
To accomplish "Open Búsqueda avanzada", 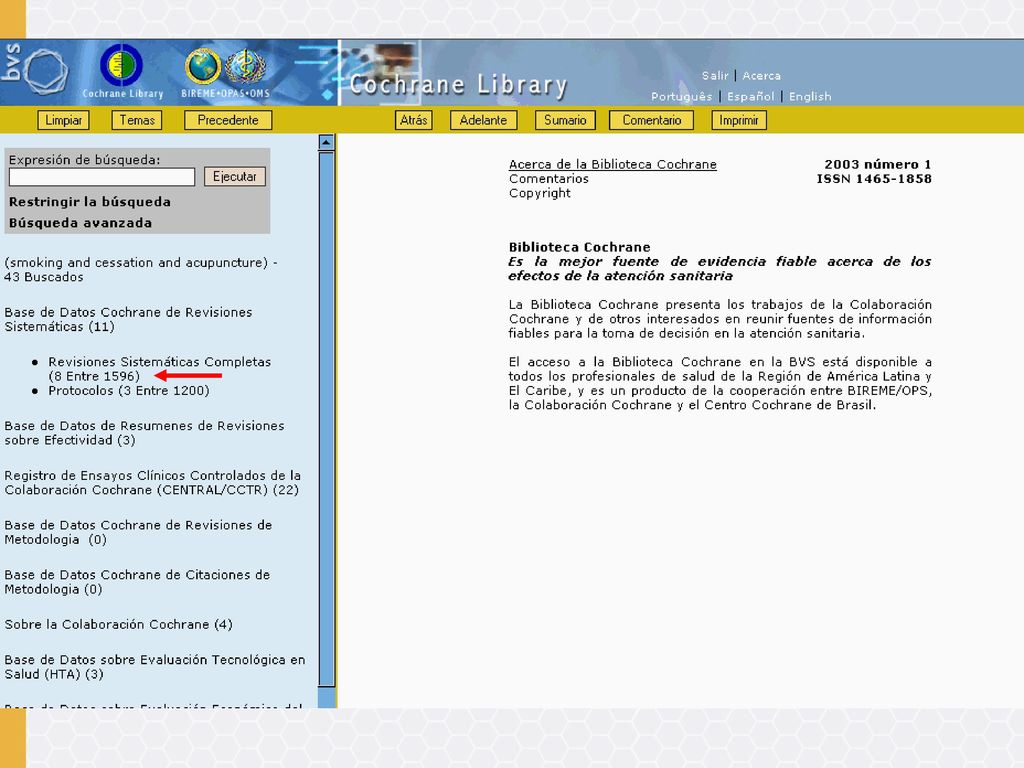I will point(80,223).
